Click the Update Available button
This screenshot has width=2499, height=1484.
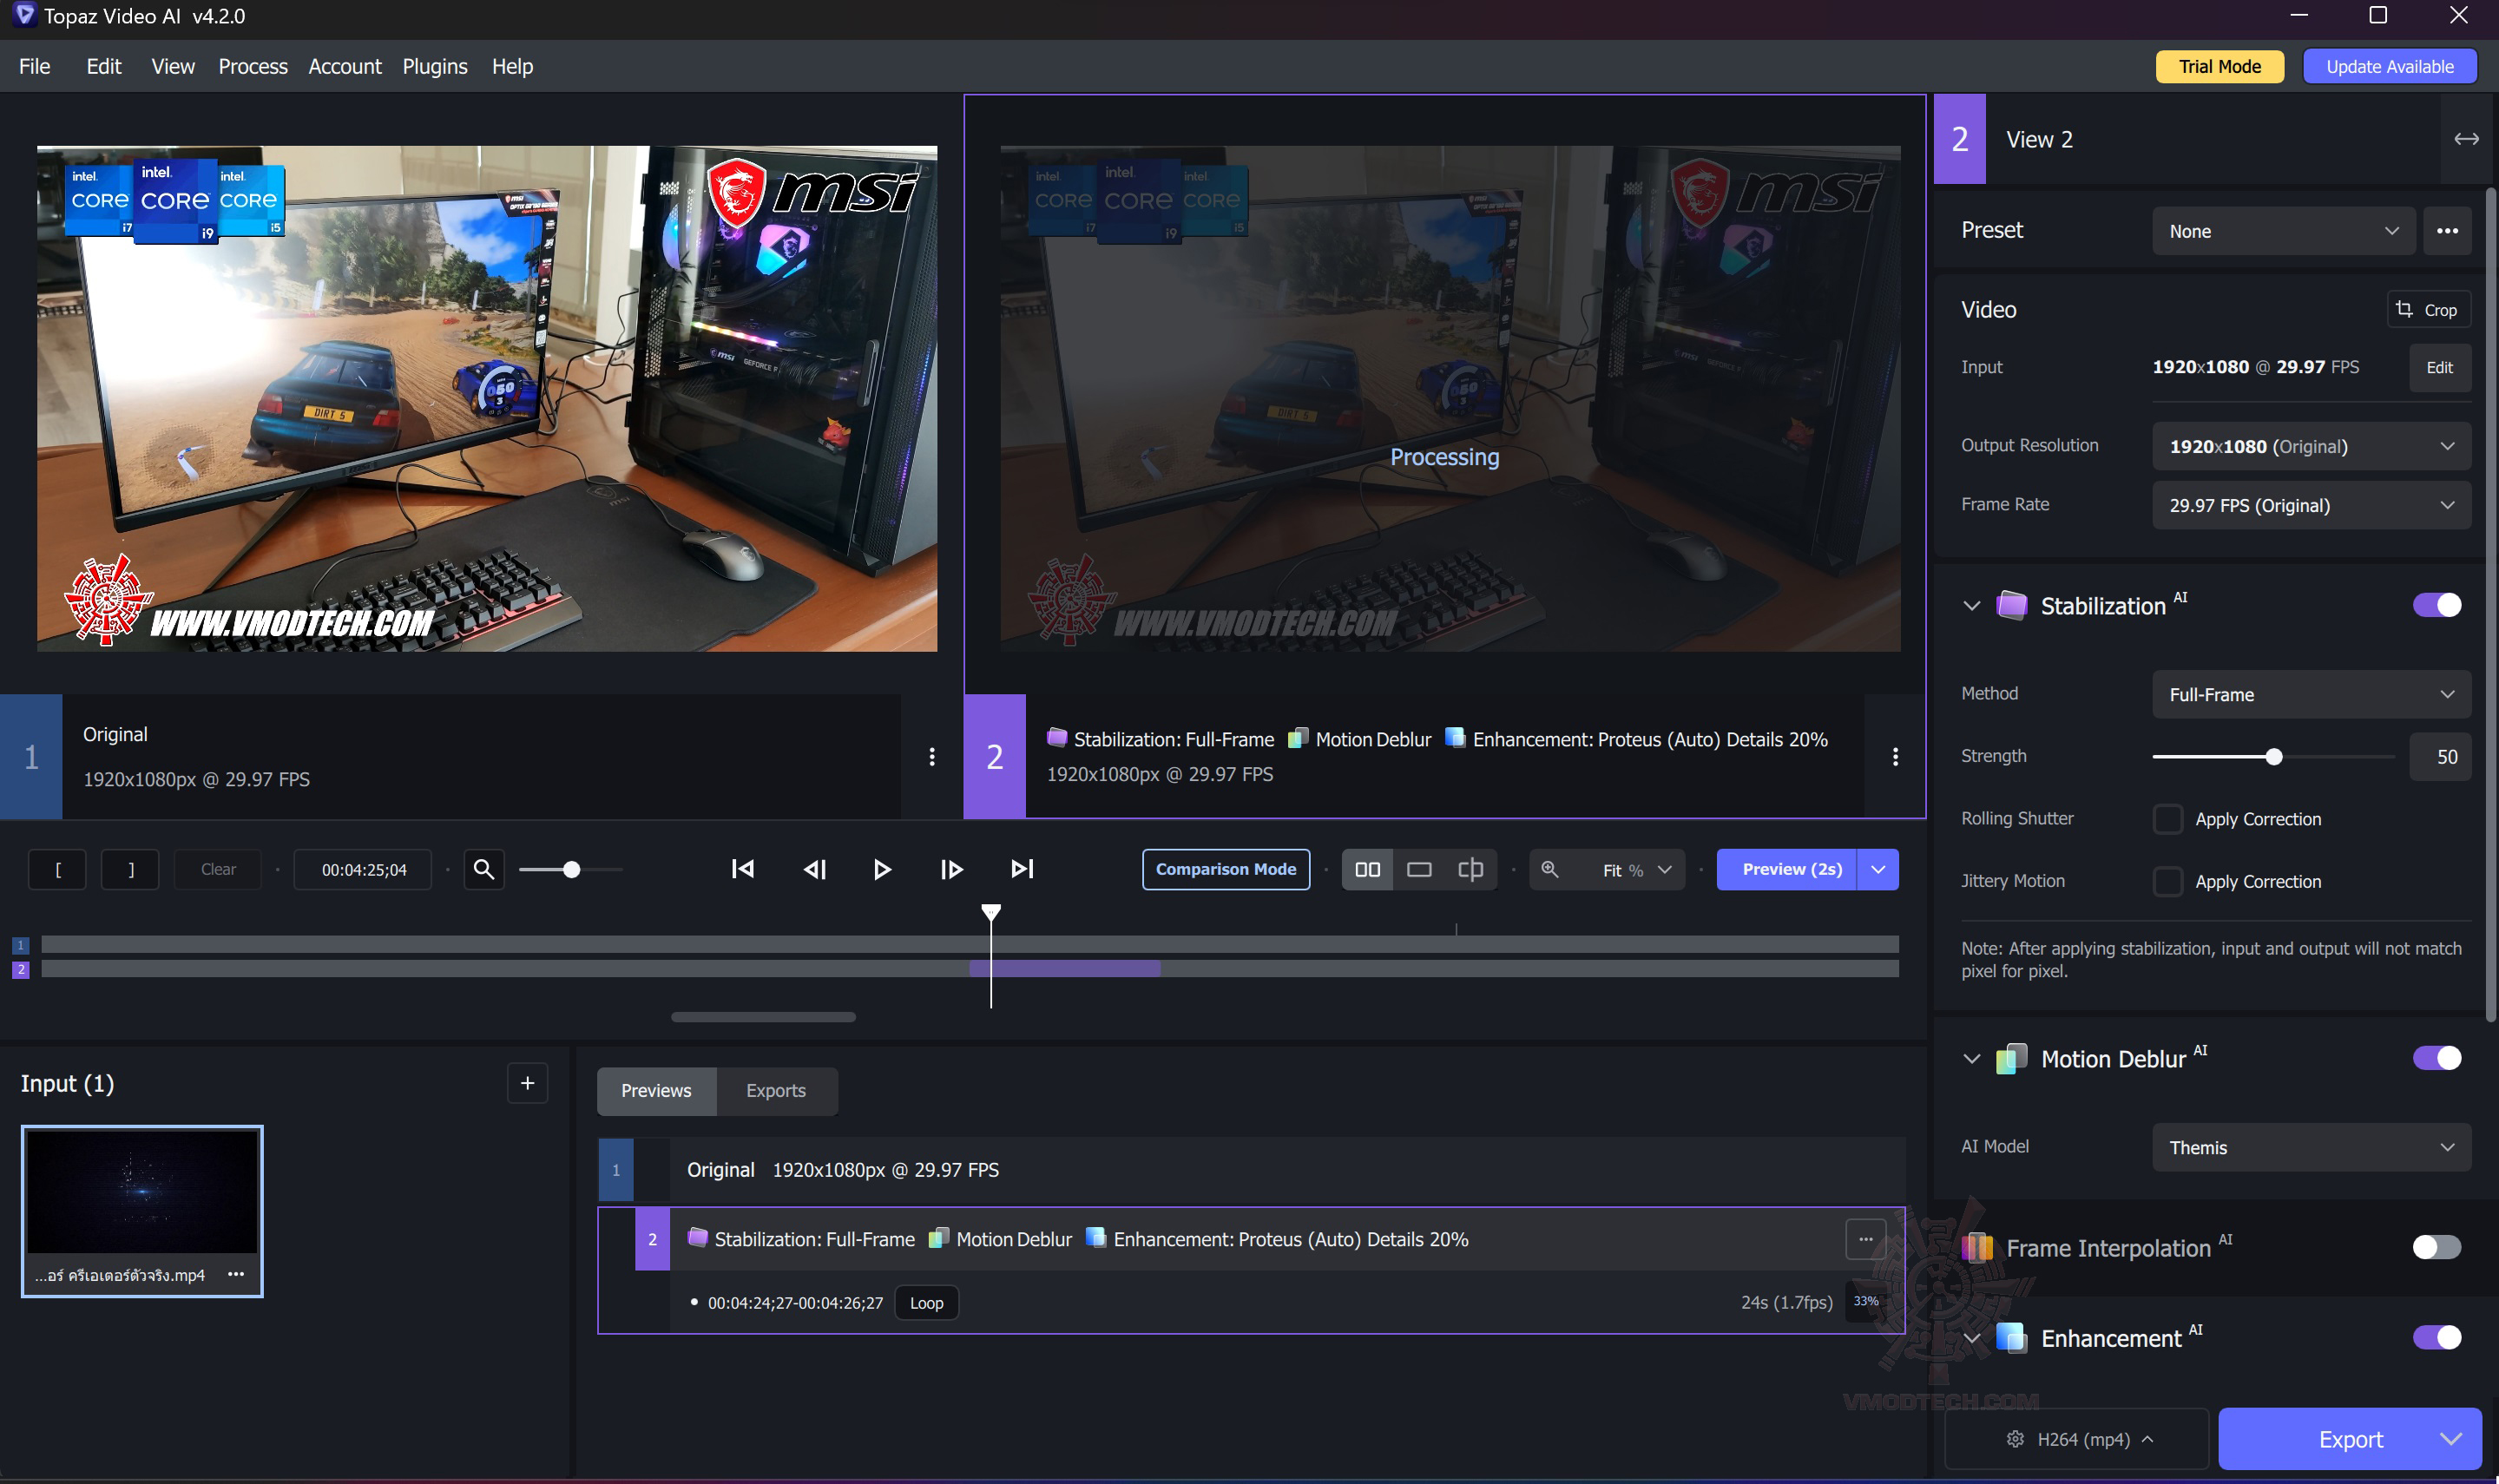pyautogui.click(x=2388, y=67)
